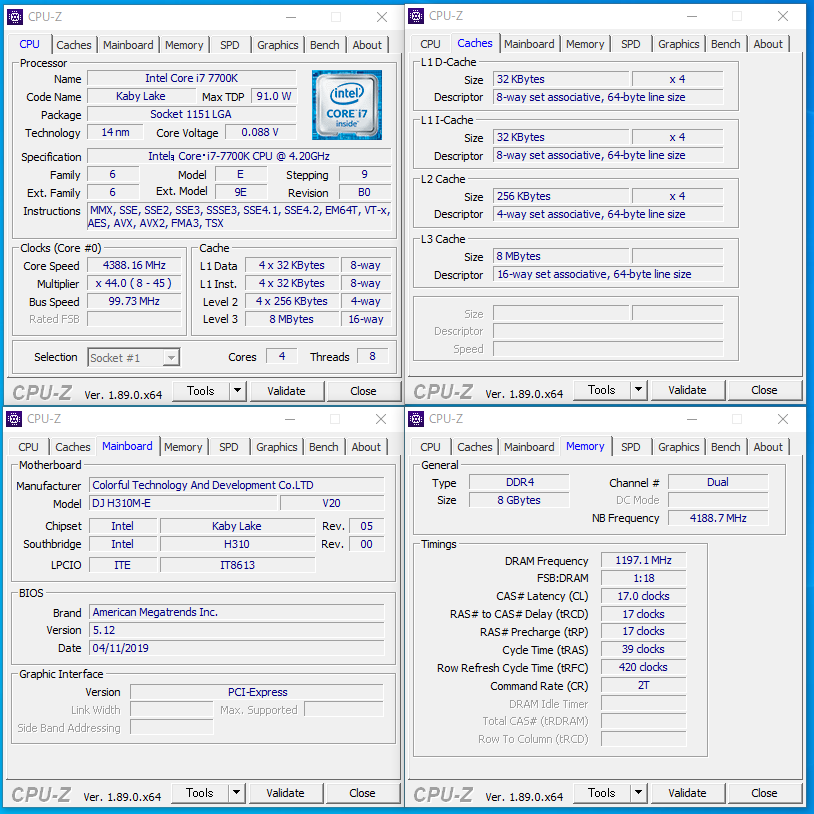Switch to Mainboard tab in CPU window
Viewport: 814px width, 814px height.
(x=128, y=45)
